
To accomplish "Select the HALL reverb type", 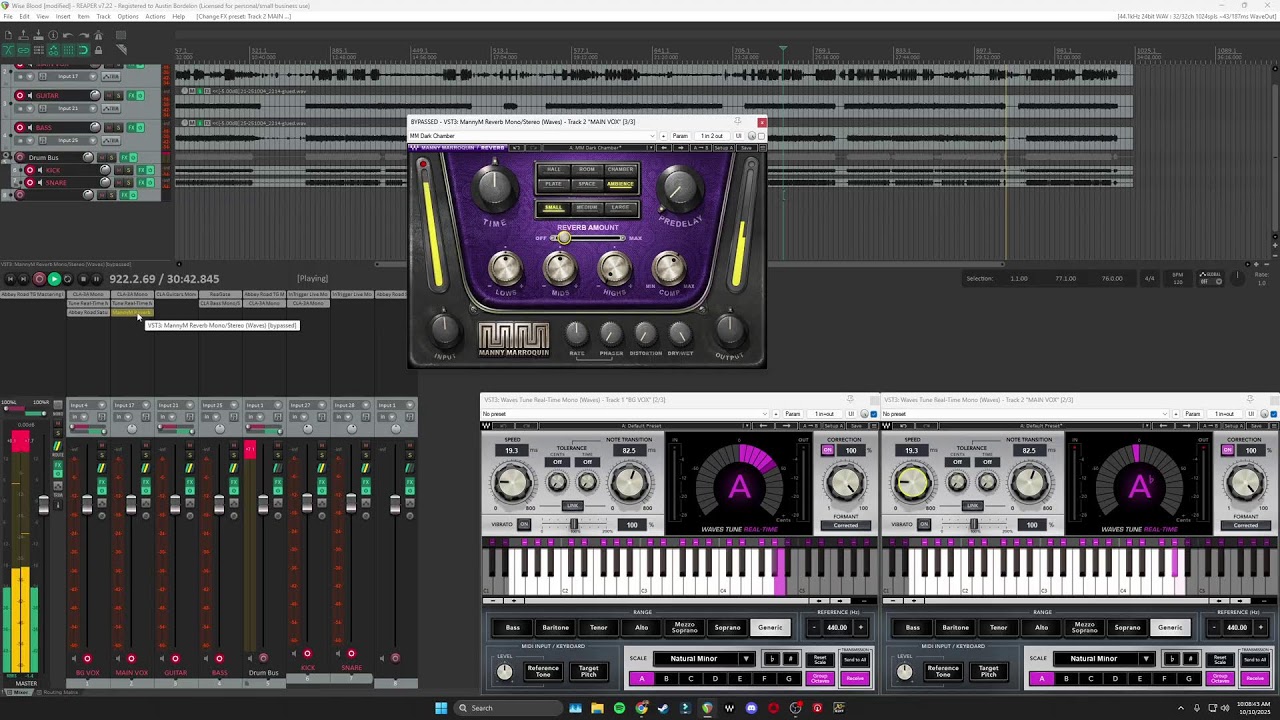I will (x=554, y=170).
